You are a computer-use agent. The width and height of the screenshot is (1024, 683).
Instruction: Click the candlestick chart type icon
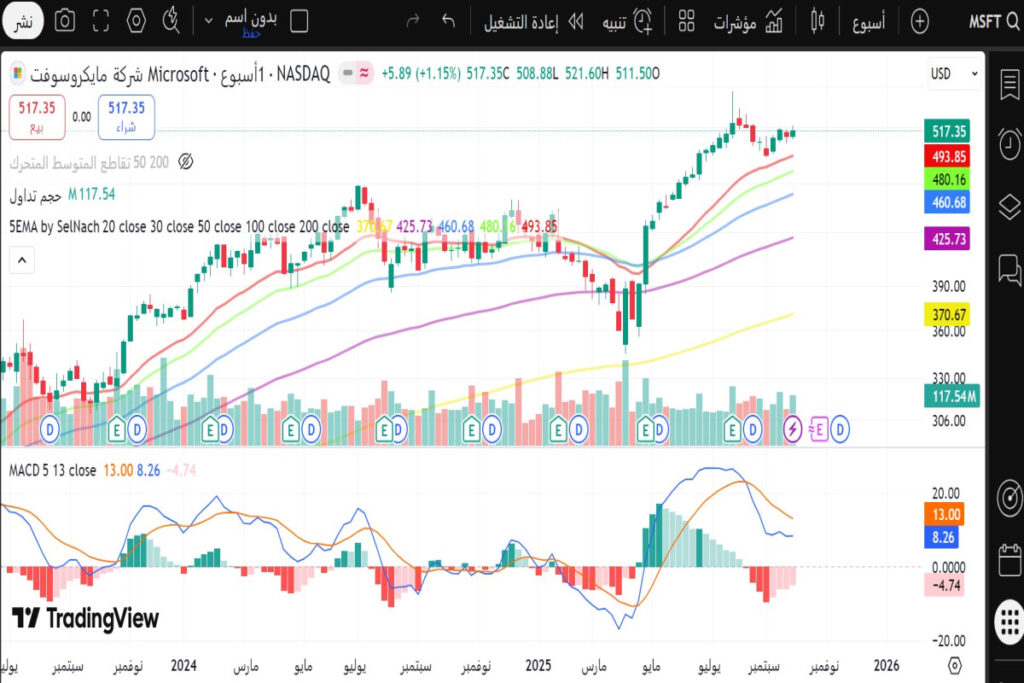coord(819,20)
